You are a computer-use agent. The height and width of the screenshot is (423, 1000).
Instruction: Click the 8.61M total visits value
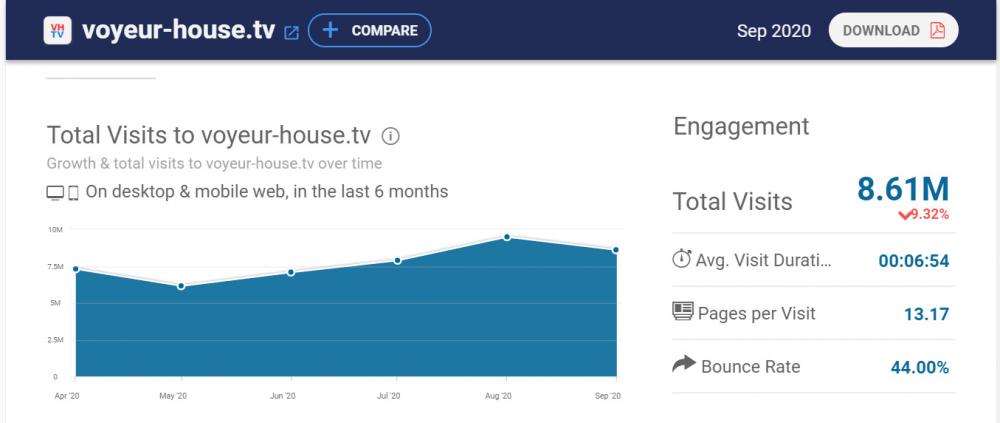pos(902,189)
